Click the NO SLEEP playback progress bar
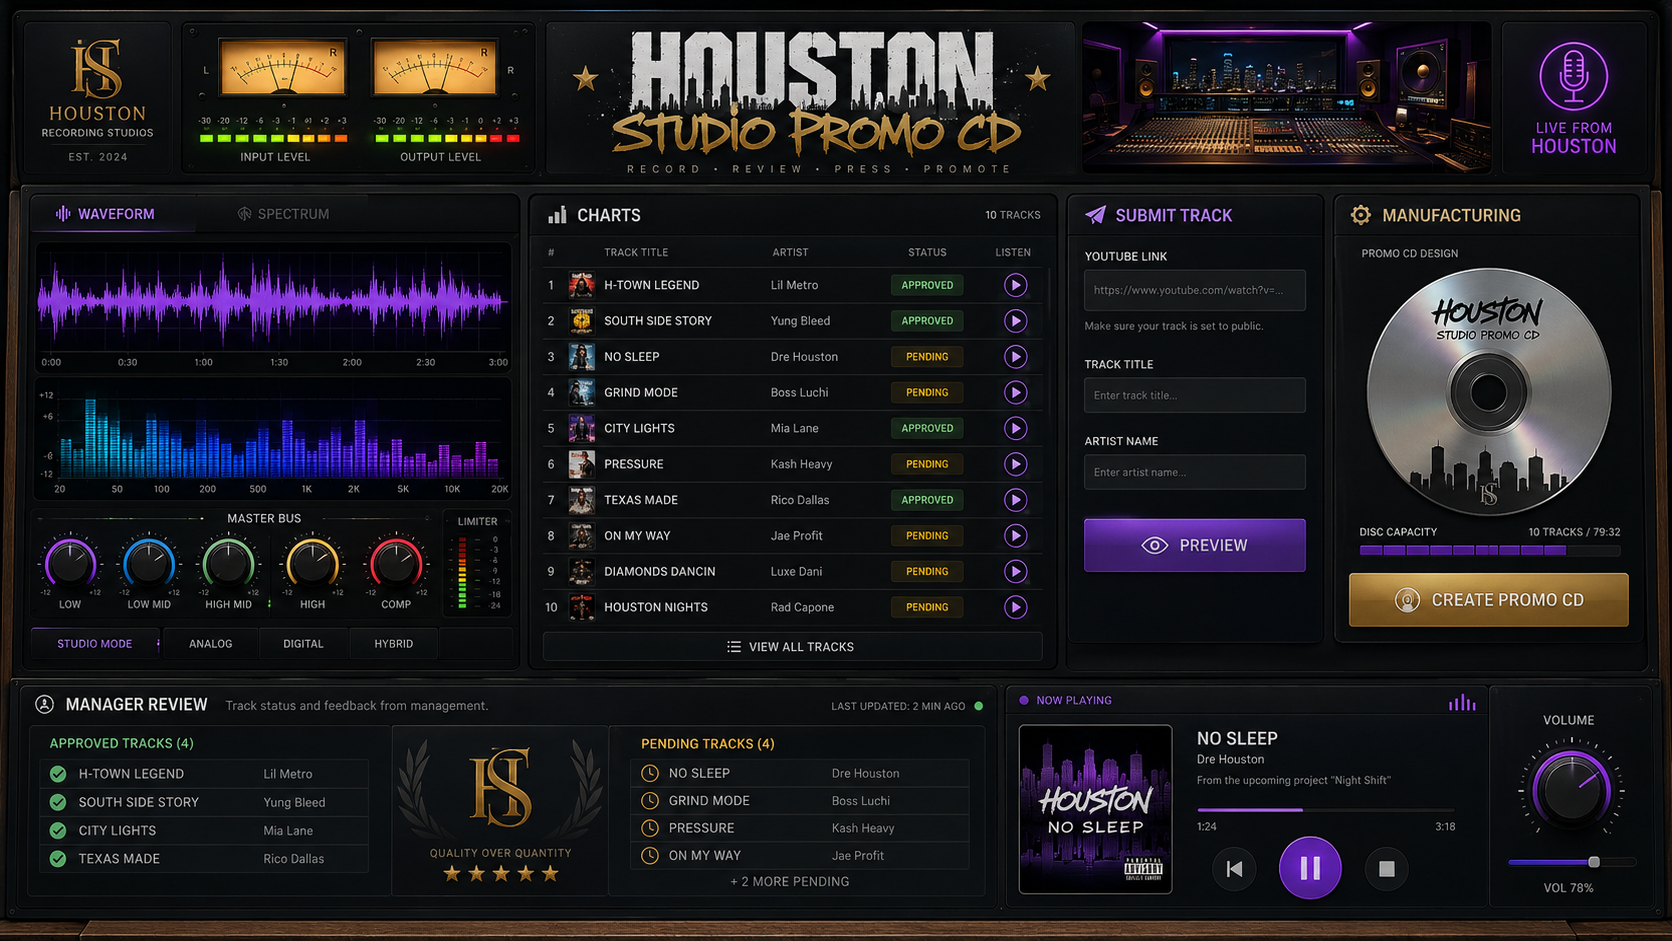Screen dimensions: 1672x941 click(1326, 809)
